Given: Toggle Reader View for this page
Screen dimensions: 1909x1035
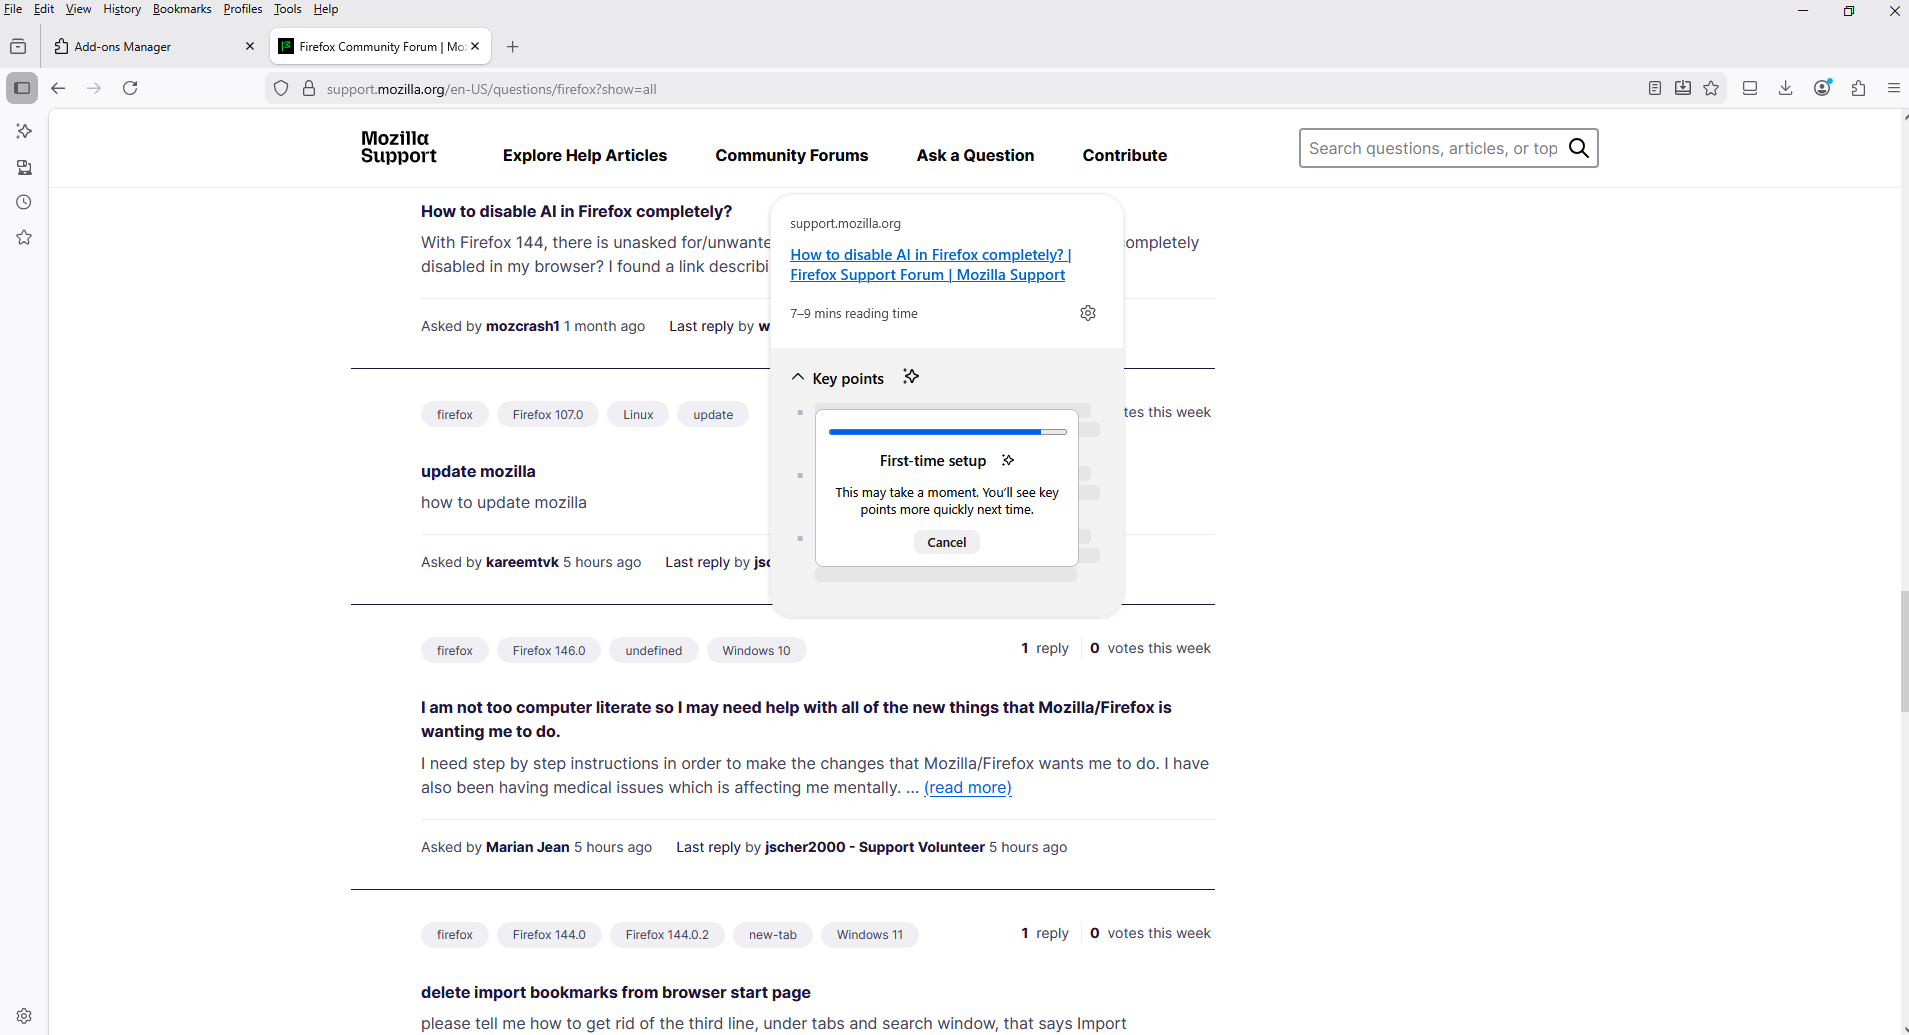Looking at the screenshot, I should 1655,88.
